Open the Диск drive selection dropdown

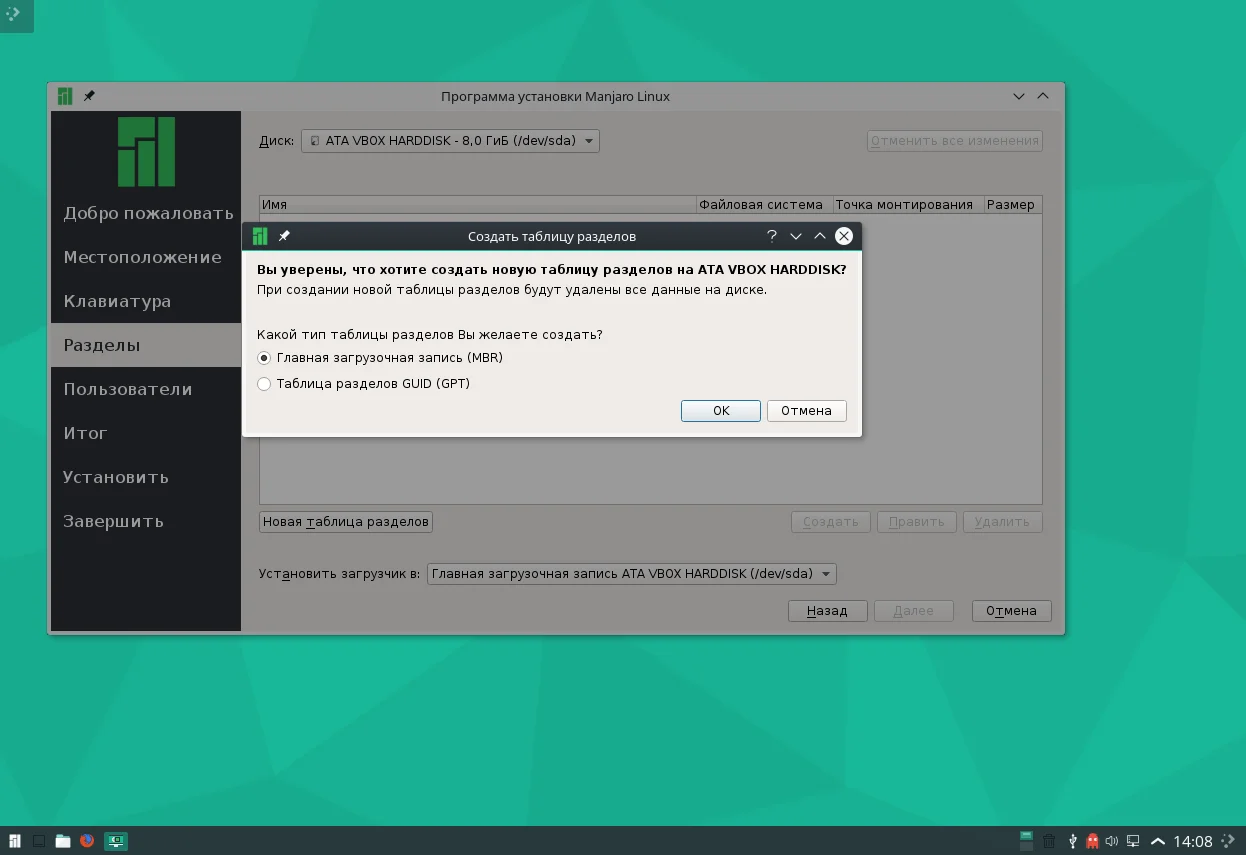click(x=450, y=141)
